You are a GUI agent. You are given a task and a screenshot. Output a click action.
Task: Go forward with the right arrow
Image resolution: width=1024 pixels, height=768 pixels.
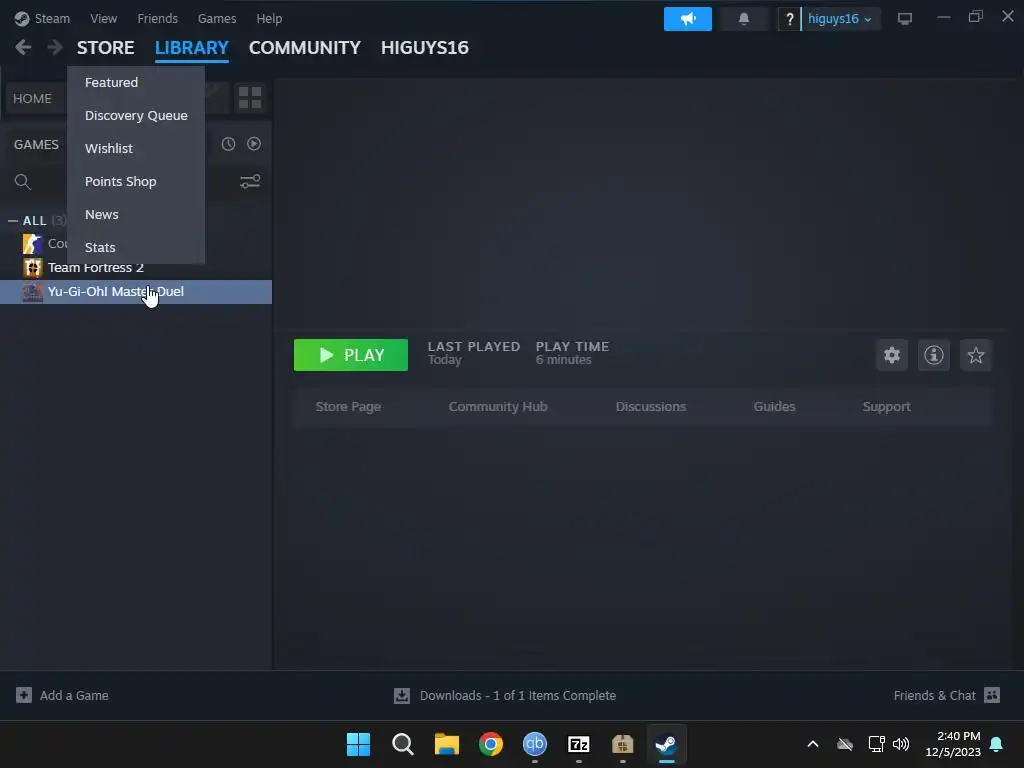(55, 47)
